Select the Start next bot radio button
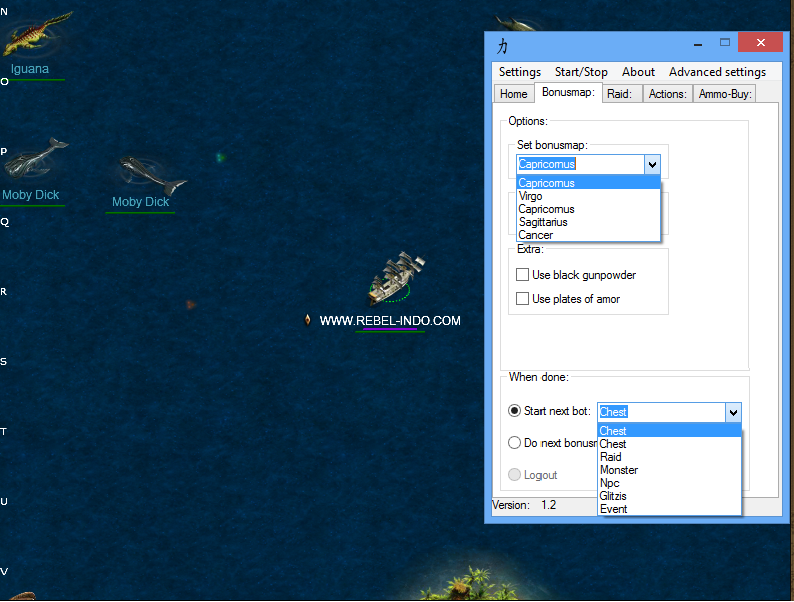This screenshot has height=602, width=794. point(514,411)
